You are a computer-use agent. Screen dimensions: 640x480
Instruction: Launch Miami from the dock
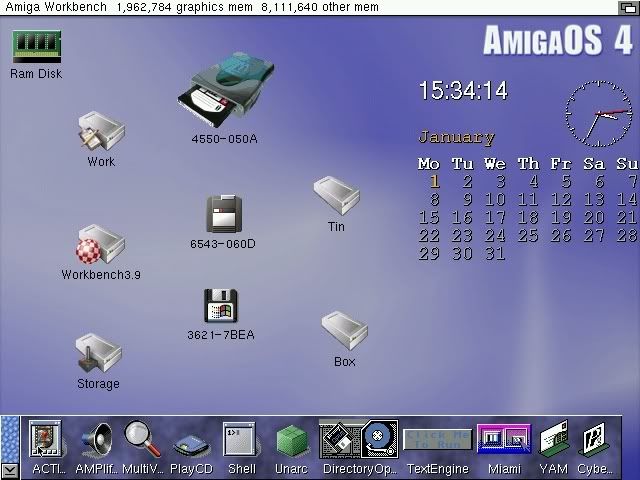coord(504,439)
